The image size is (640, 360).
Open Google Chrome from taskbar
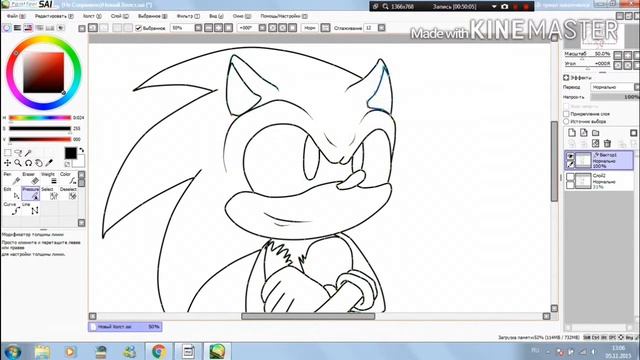pyautogui.click(x=159, y=351)
